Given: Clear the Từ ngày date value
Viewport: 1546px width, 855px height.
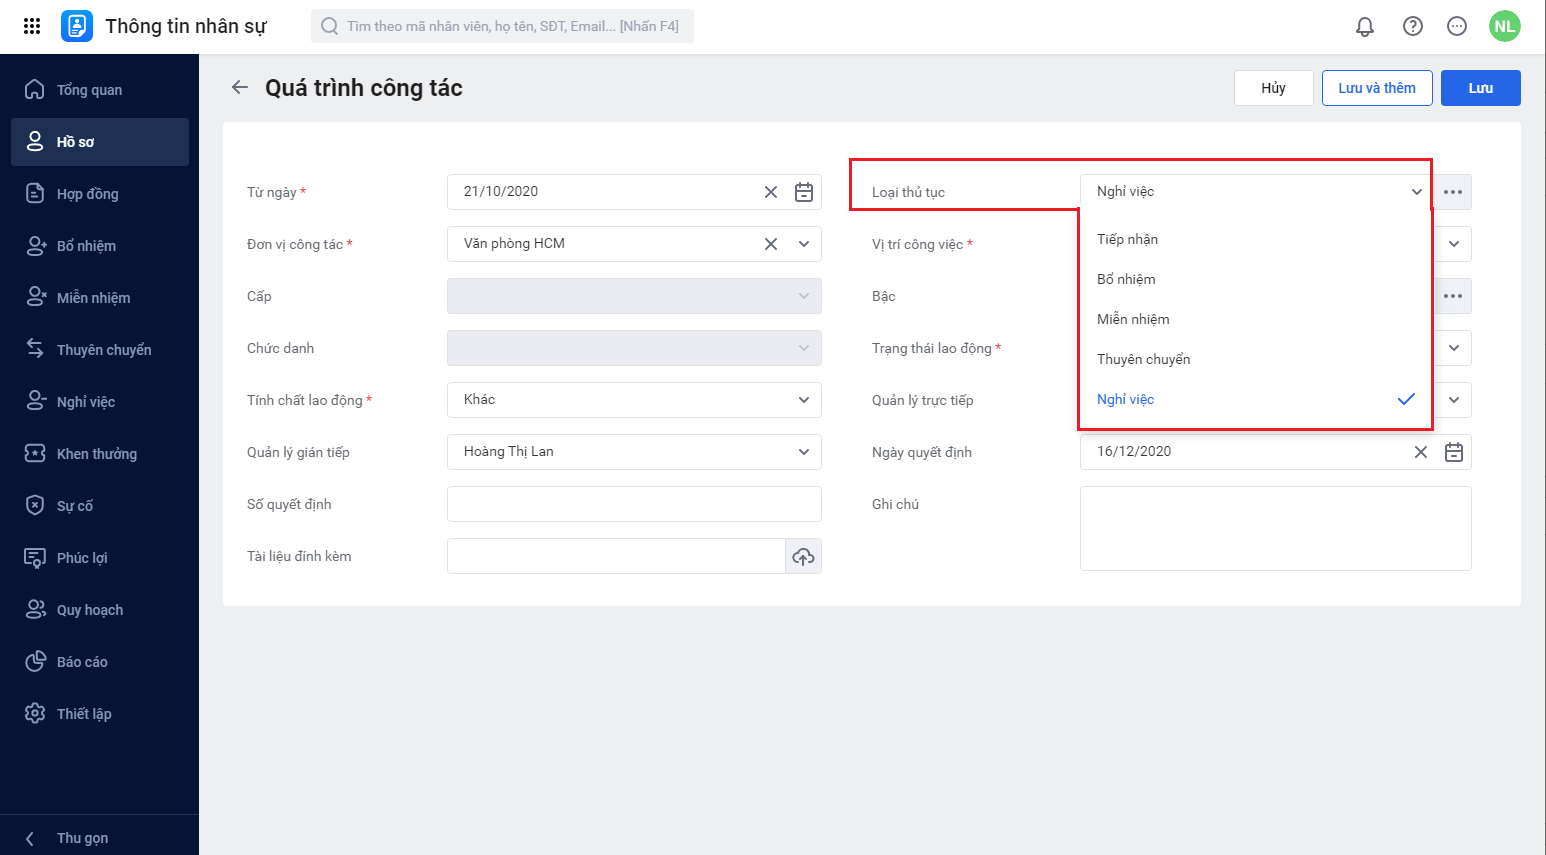Looking at the screenshot, I should (771, 192).
